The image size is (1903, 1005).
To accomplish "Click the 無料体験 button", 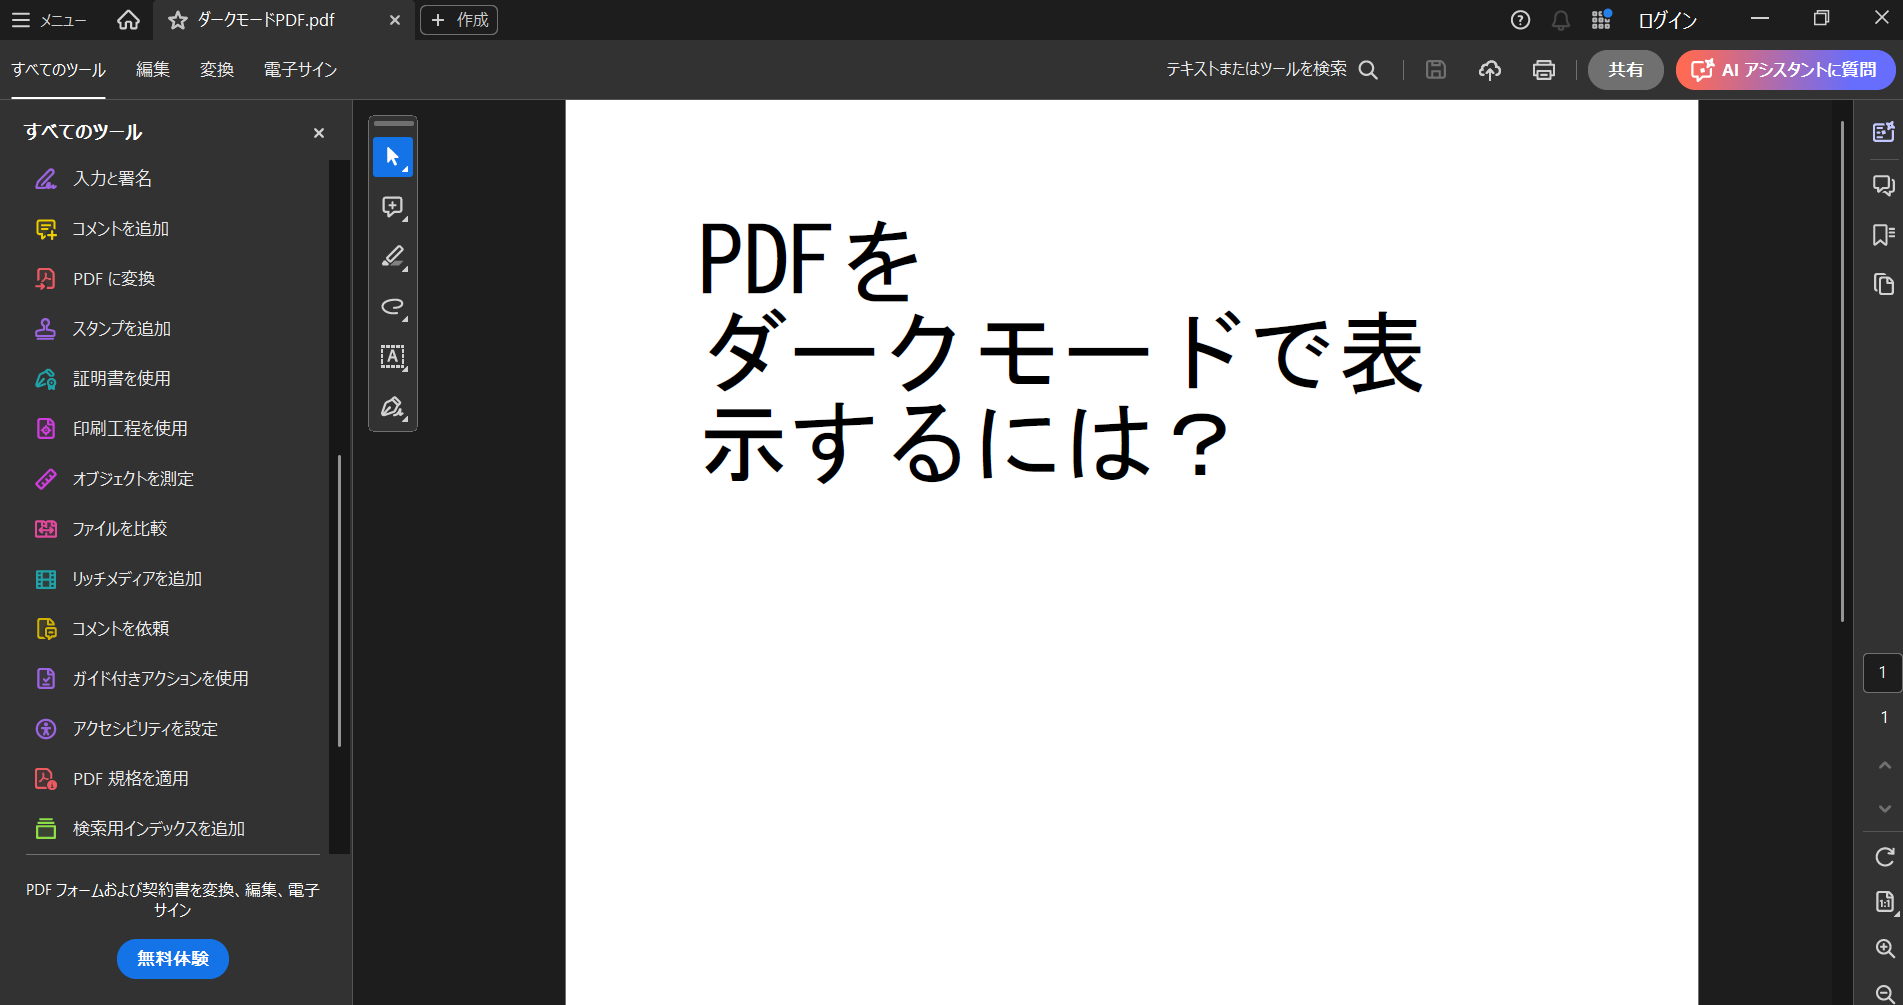I will (x=172, y=958).
